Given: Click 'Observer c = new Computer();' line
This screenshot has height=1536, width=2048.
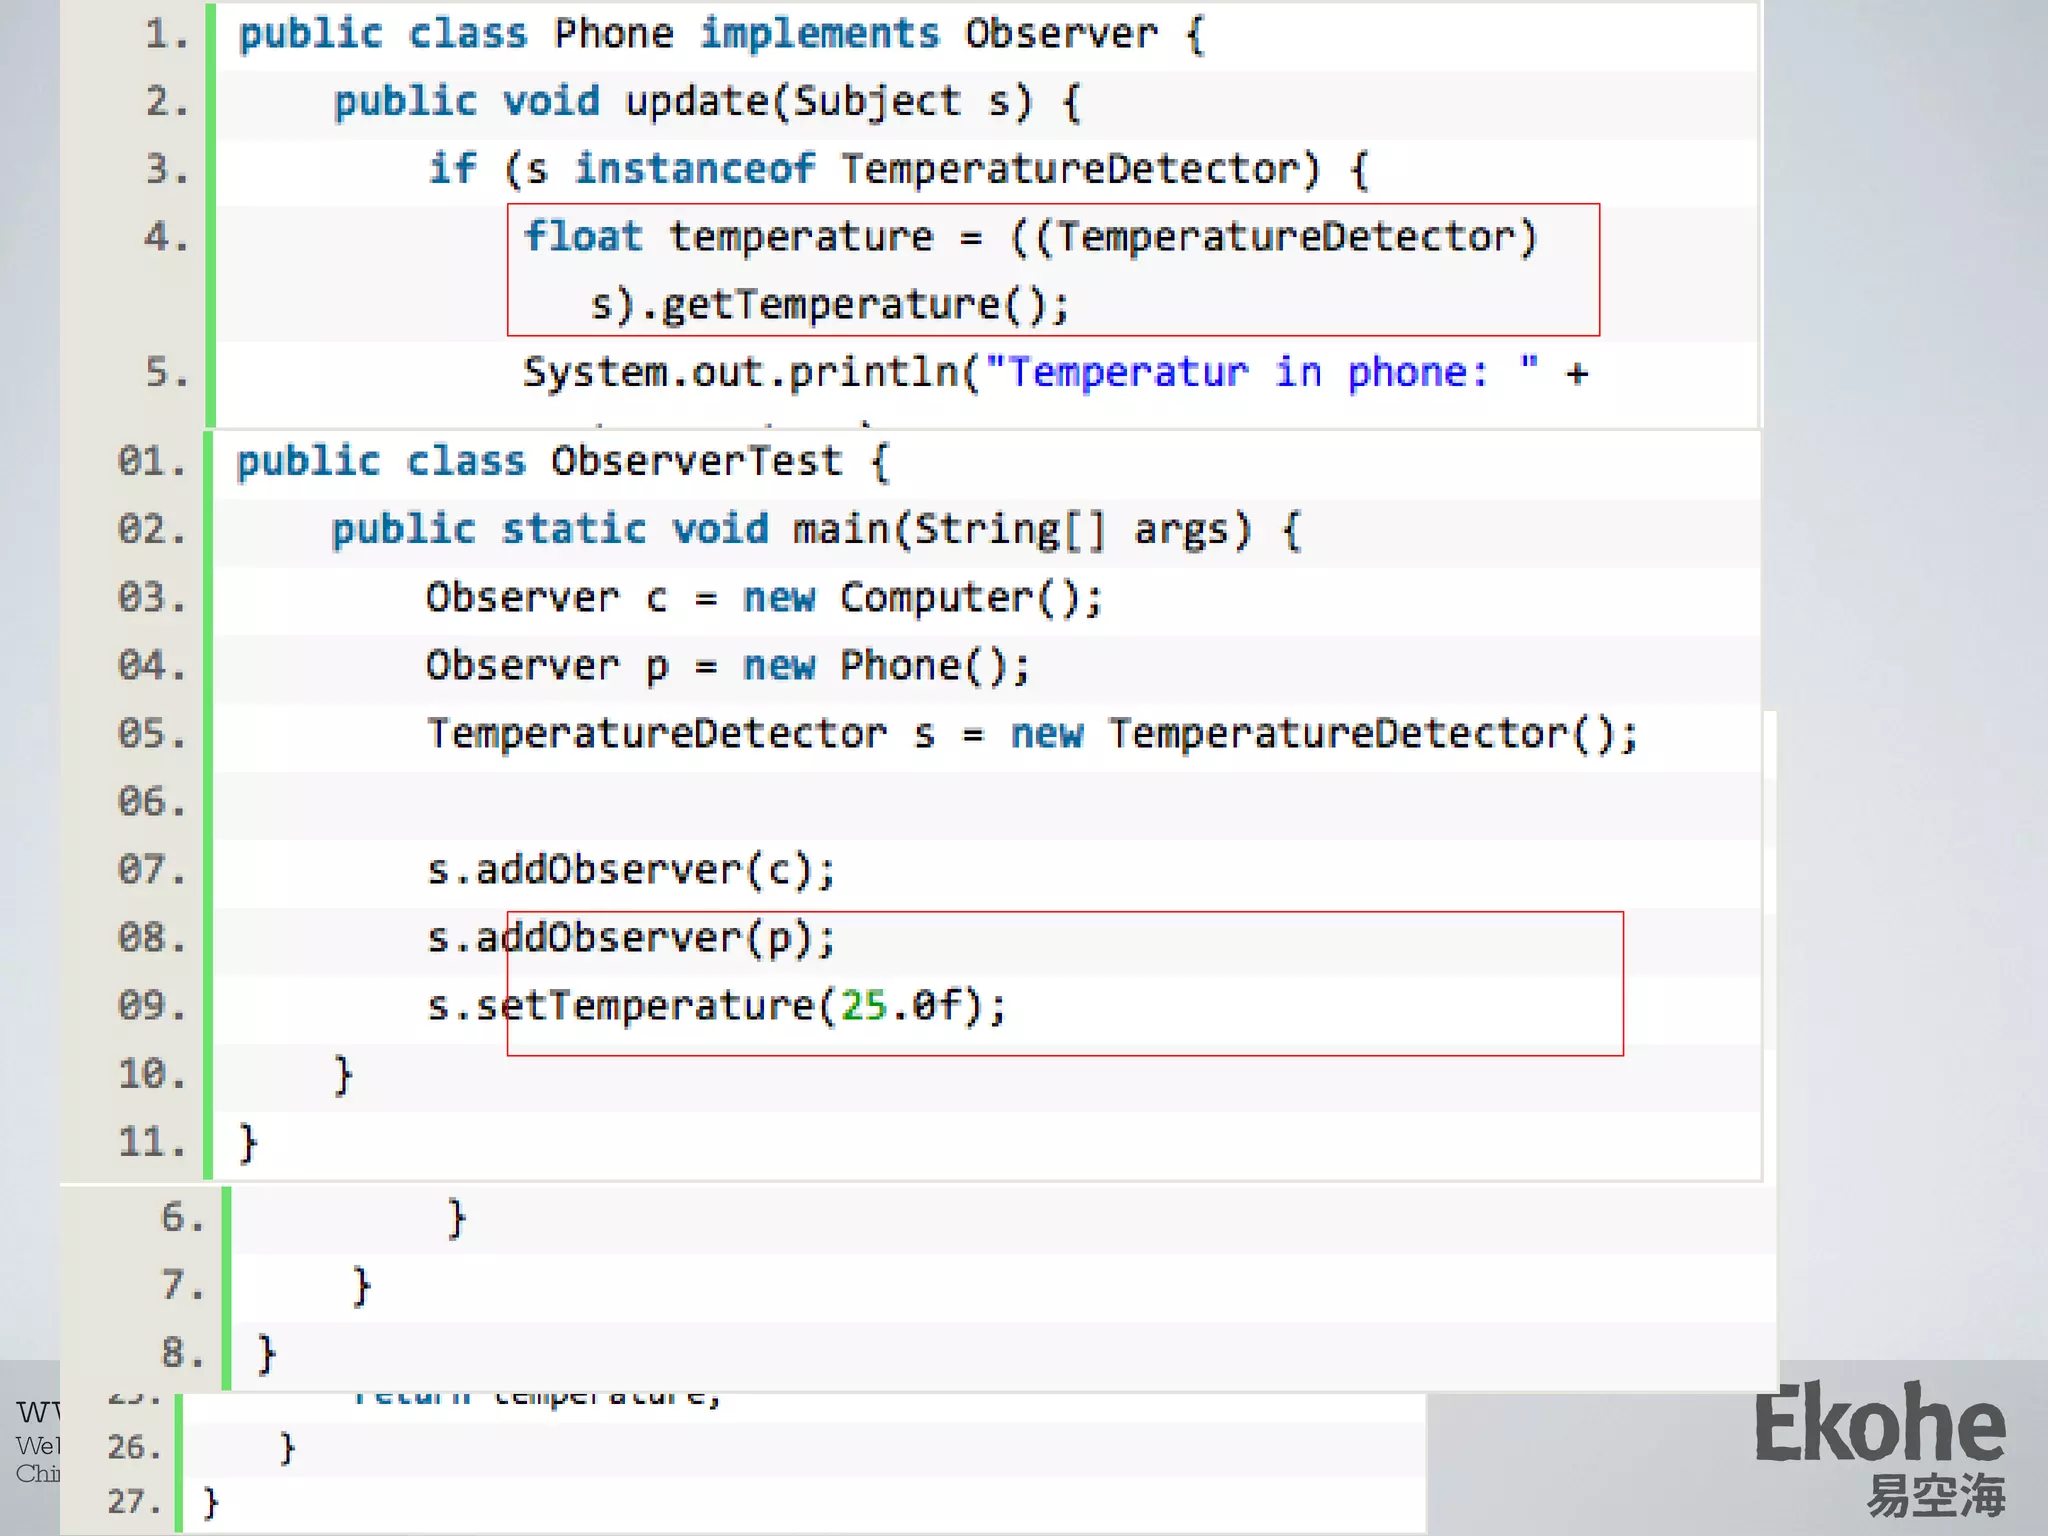Looking at the screenshot, I should click(764, 598).
